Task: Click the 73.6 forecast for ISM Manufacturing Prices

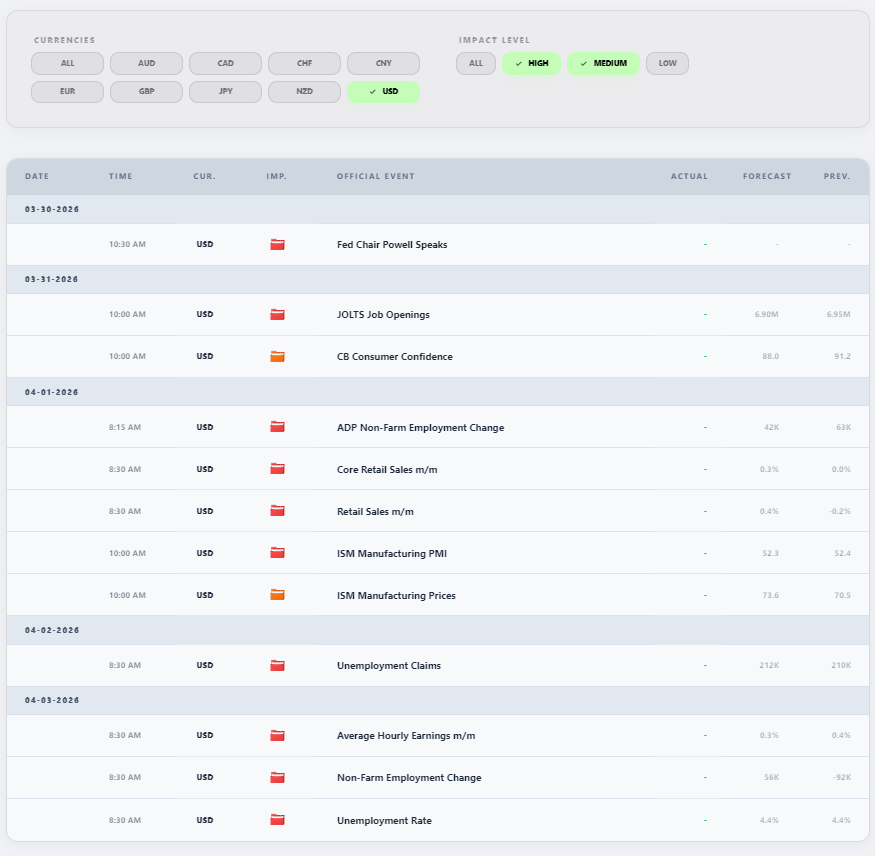Action: coord(770,595)
